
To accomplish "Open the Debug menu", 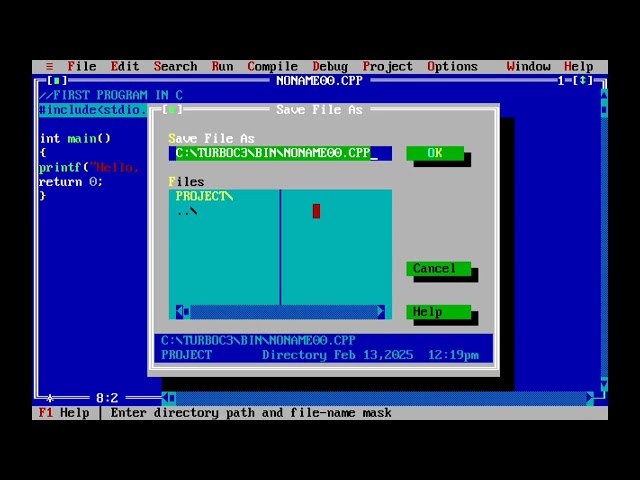I will click(330, 67).
